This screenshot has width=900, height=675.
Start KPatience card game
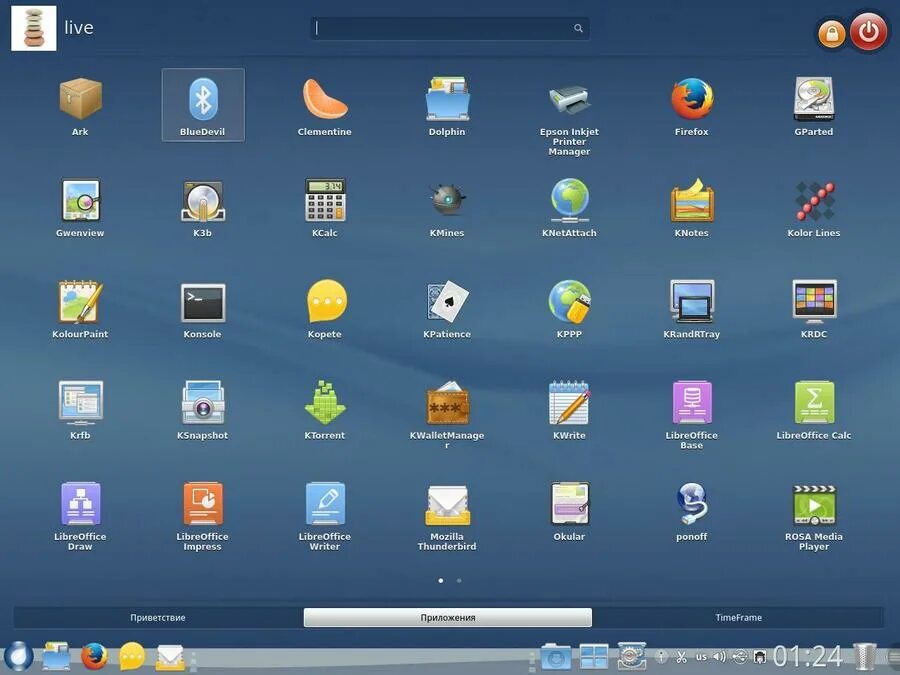(x=447, y=309)
